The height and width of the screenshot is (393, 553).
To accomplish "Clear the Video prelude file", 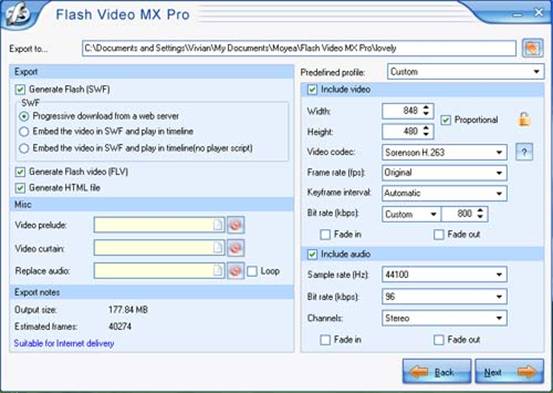I will [236, 225].
